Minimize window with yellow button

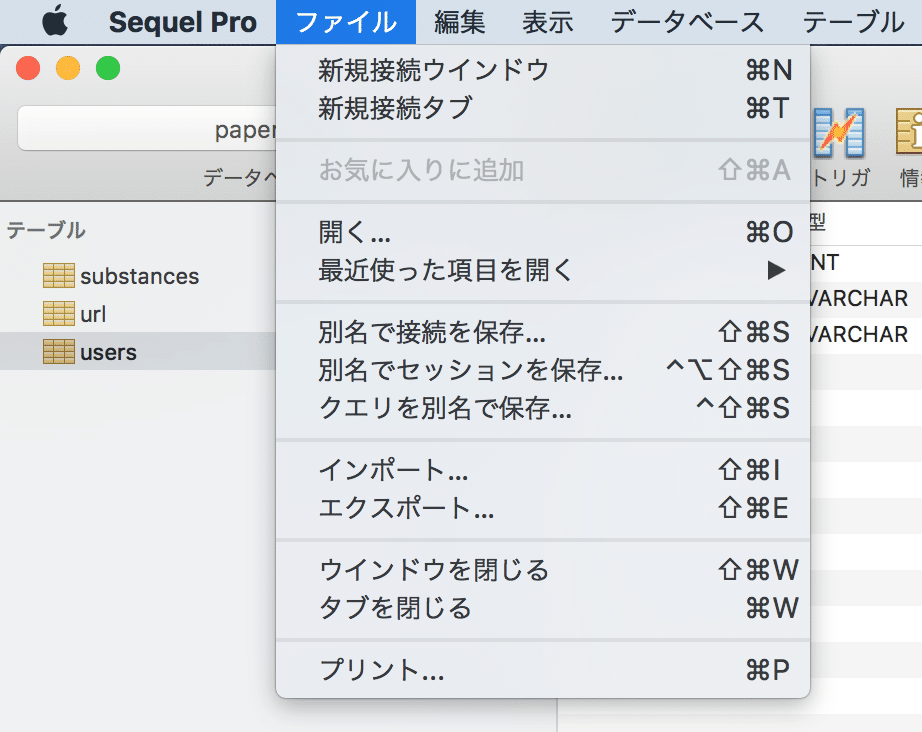(x=68, y=68)
